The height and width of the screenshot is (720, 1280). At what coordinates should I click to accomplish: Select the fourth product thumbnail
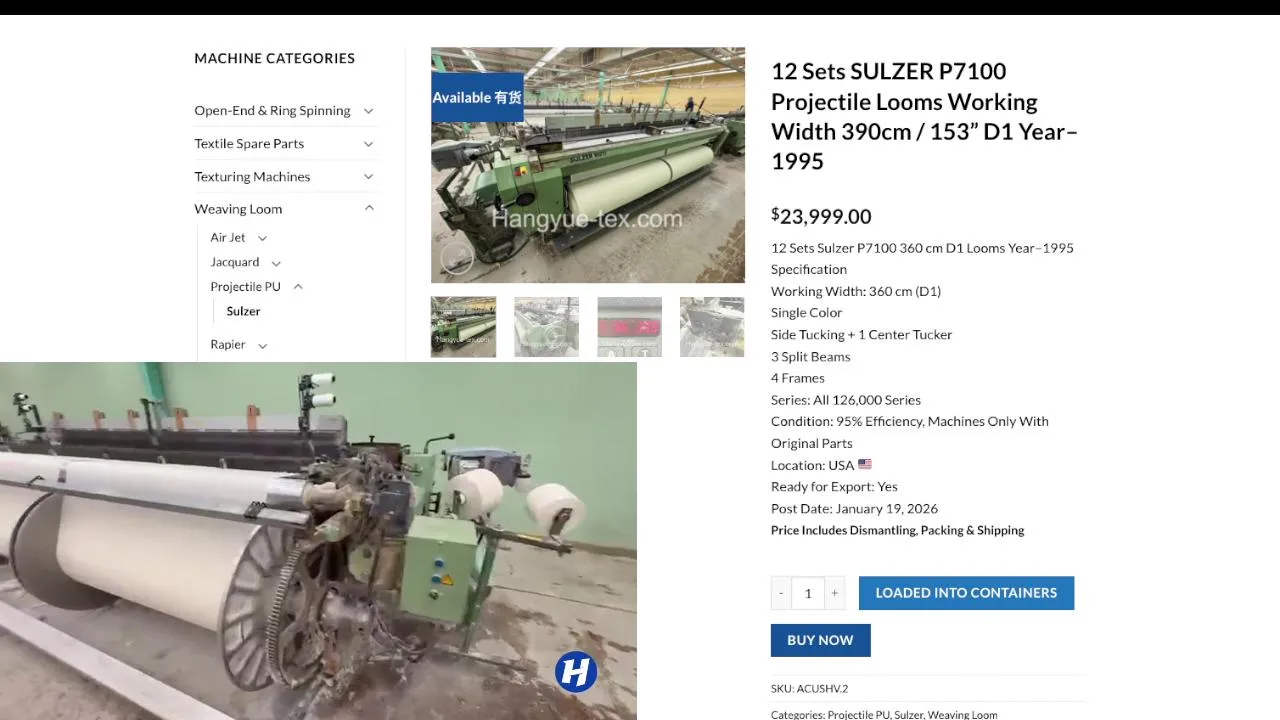click(712, 327)
